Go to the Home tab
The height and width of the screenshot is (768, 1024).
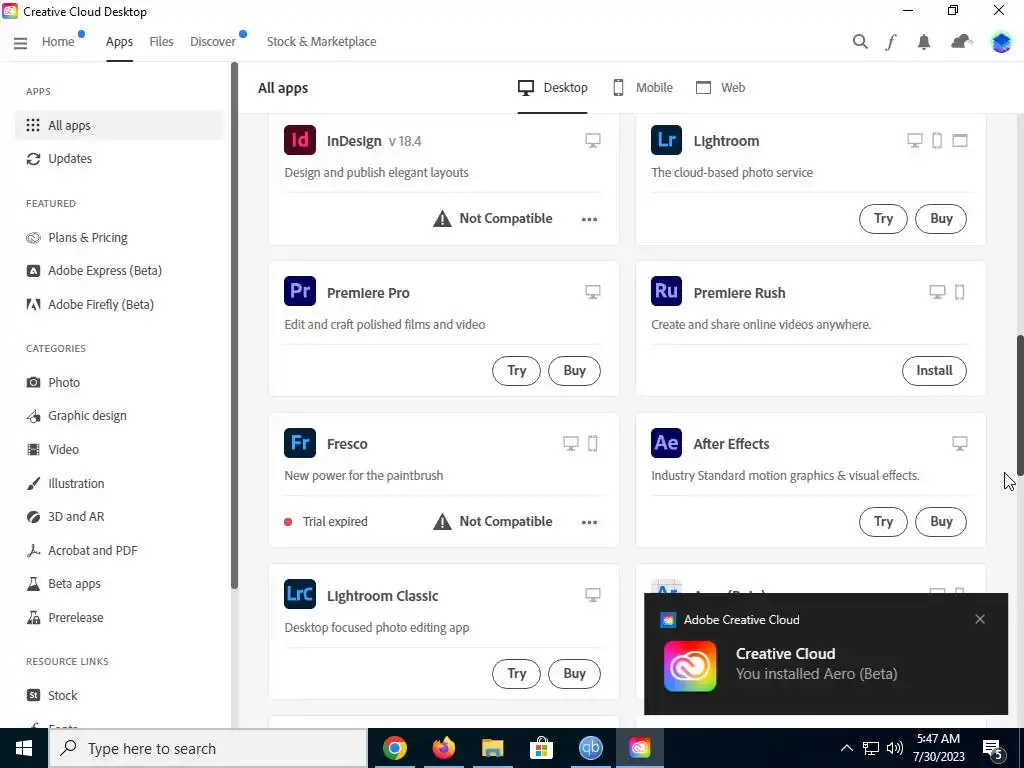(x=58, y=42)
